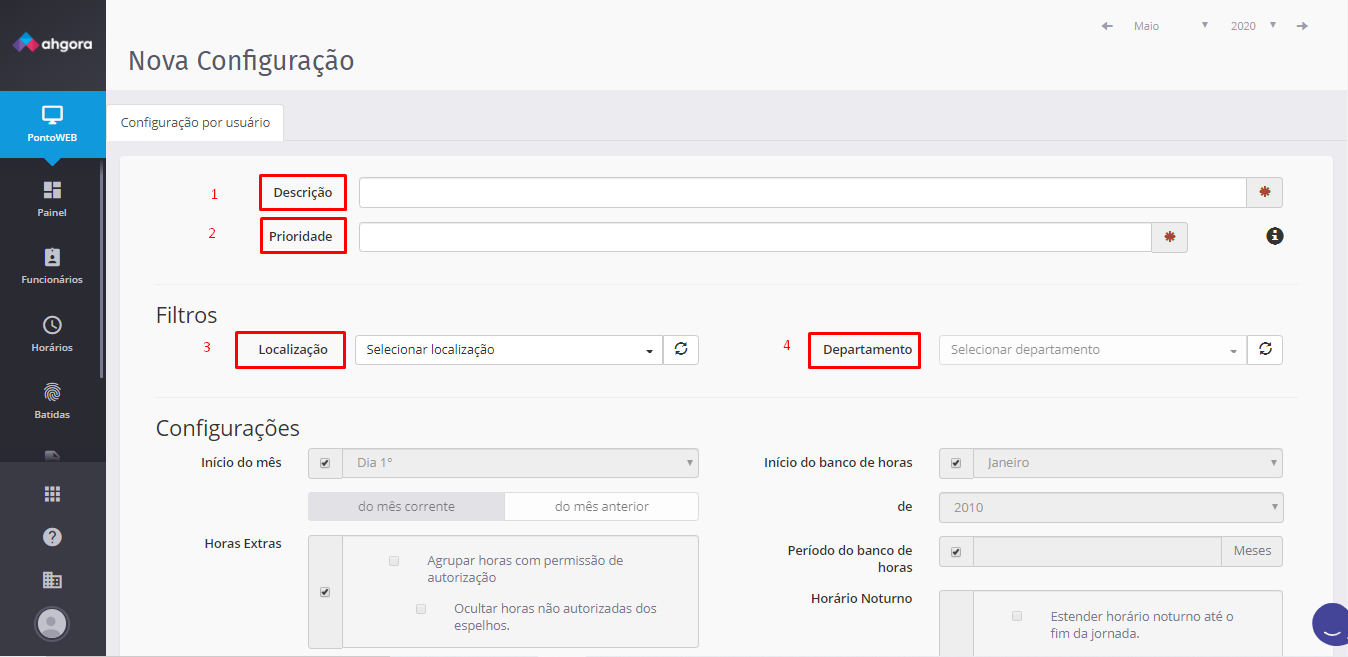
Task: Toggle the Início do mês checkbox
Action: (325, 463)
